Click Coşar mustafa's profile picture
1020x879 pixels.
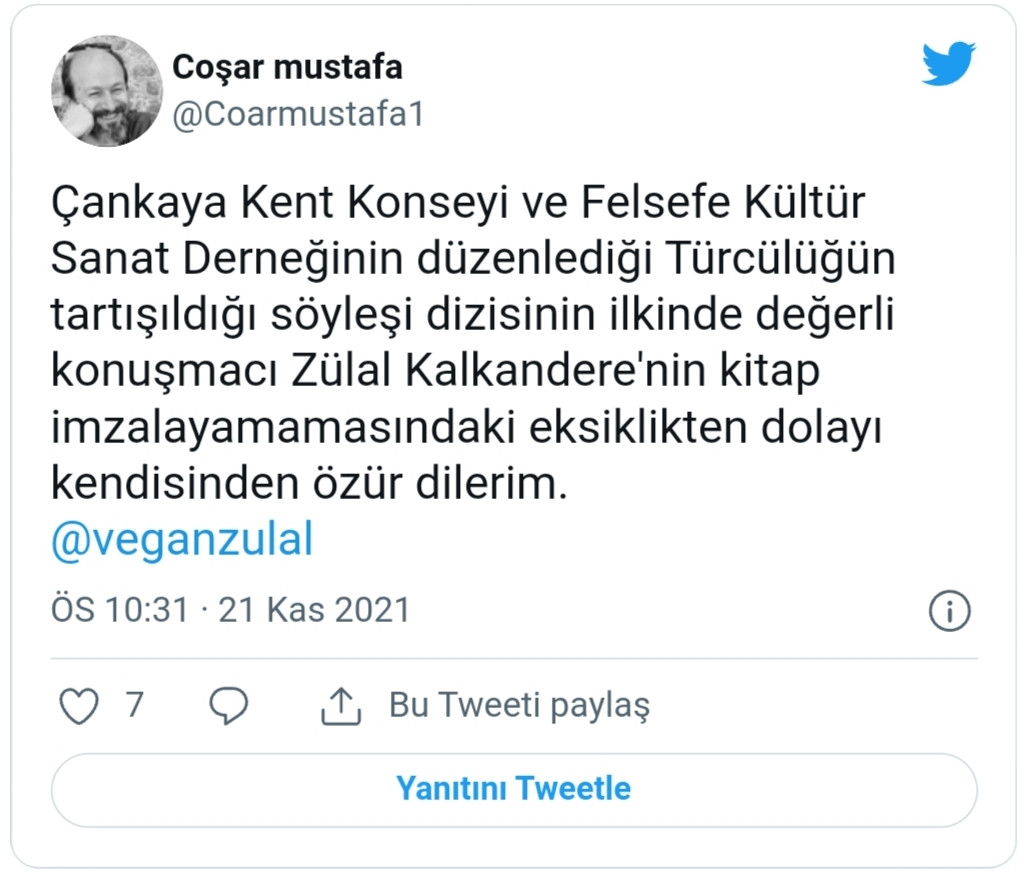pyautogui.click(x=105, y=91)
